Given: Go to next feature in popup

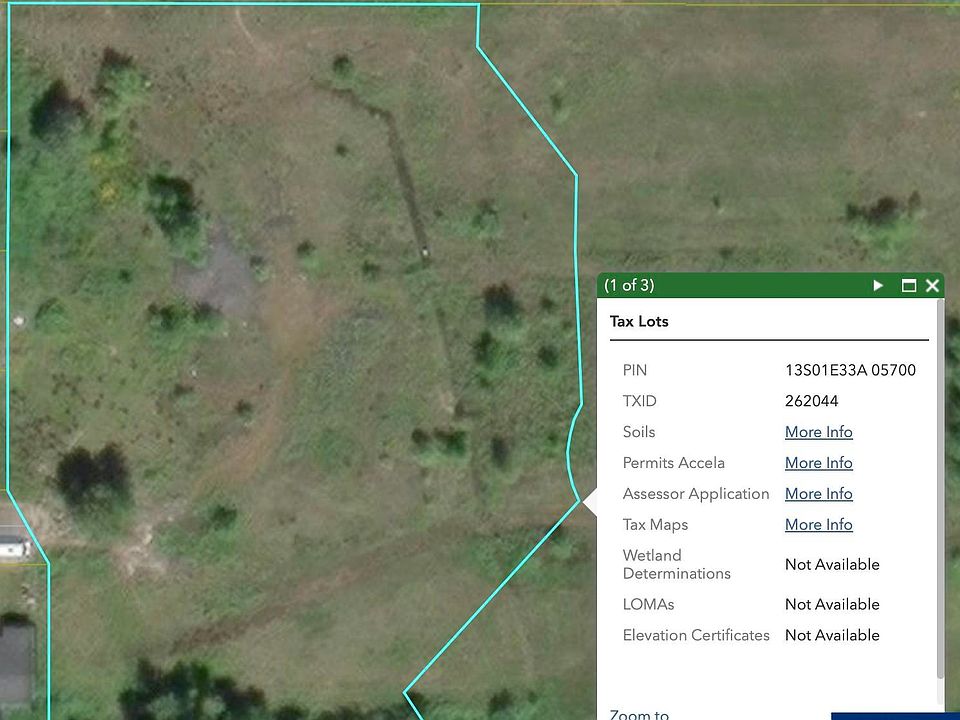Looking at the screenshot, I should pyautogui.click(x=878, y=285).
